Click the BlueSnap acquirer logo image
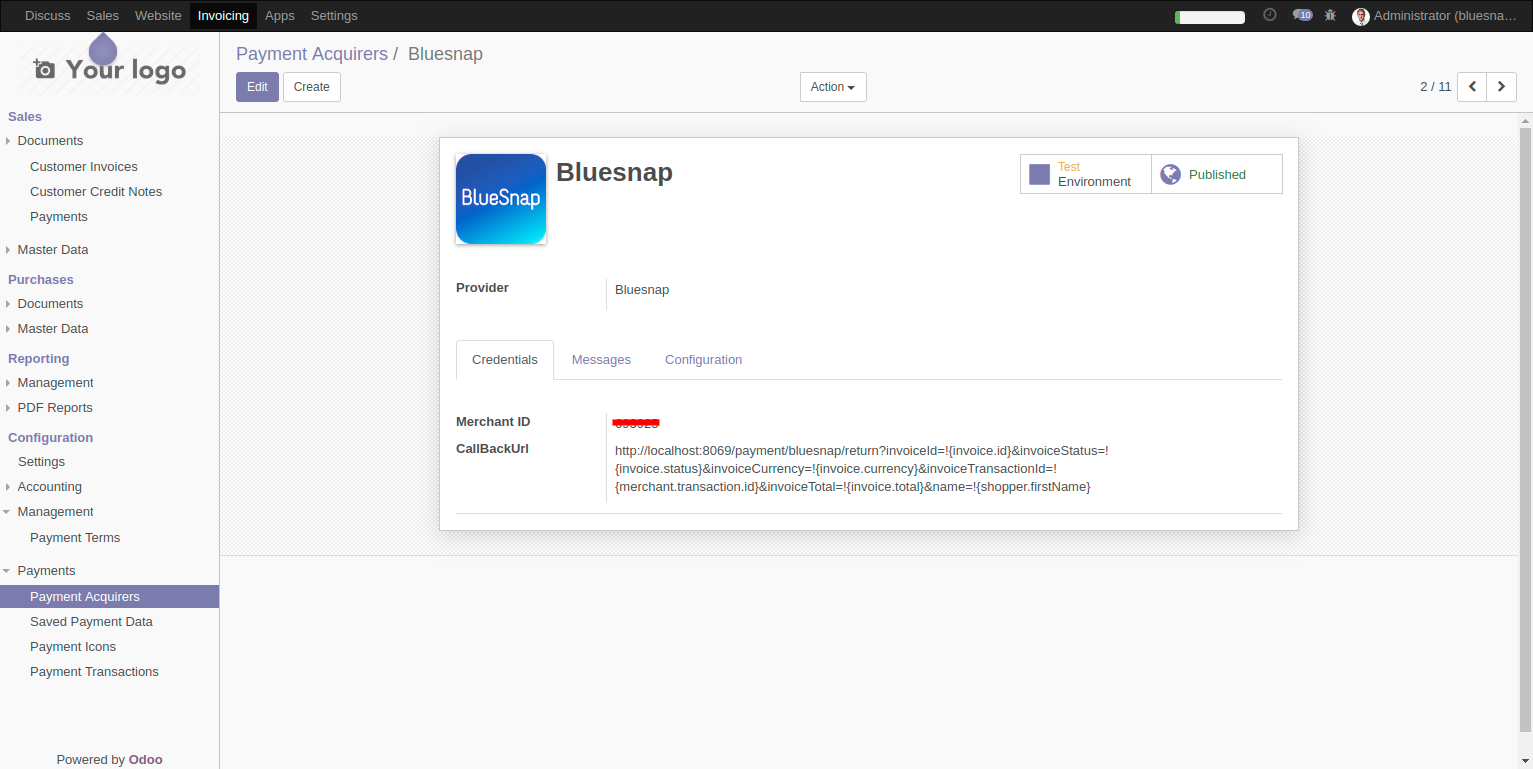The image size is (1533, 769). [501, 199]
